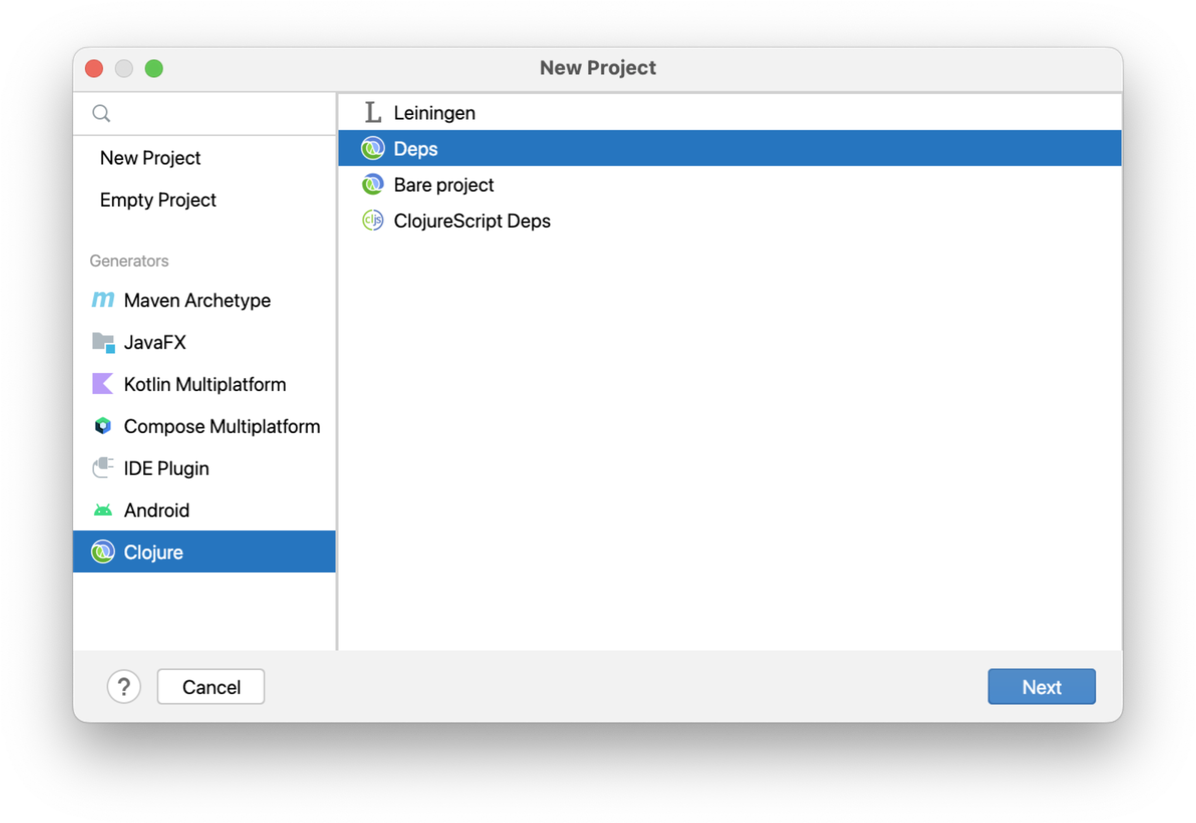Click the Android robot icon
Viewport: 1196px width, 823px height.
click(103, 510)
